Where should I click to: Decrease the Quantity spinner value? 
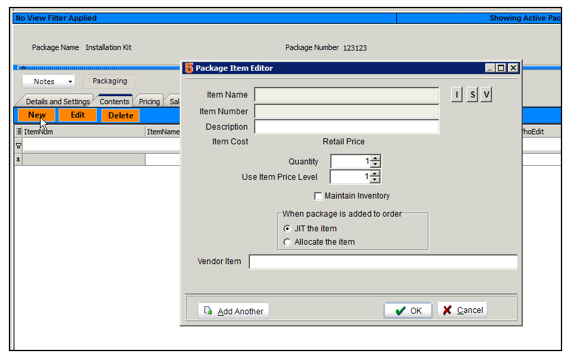tap(375, 164)
